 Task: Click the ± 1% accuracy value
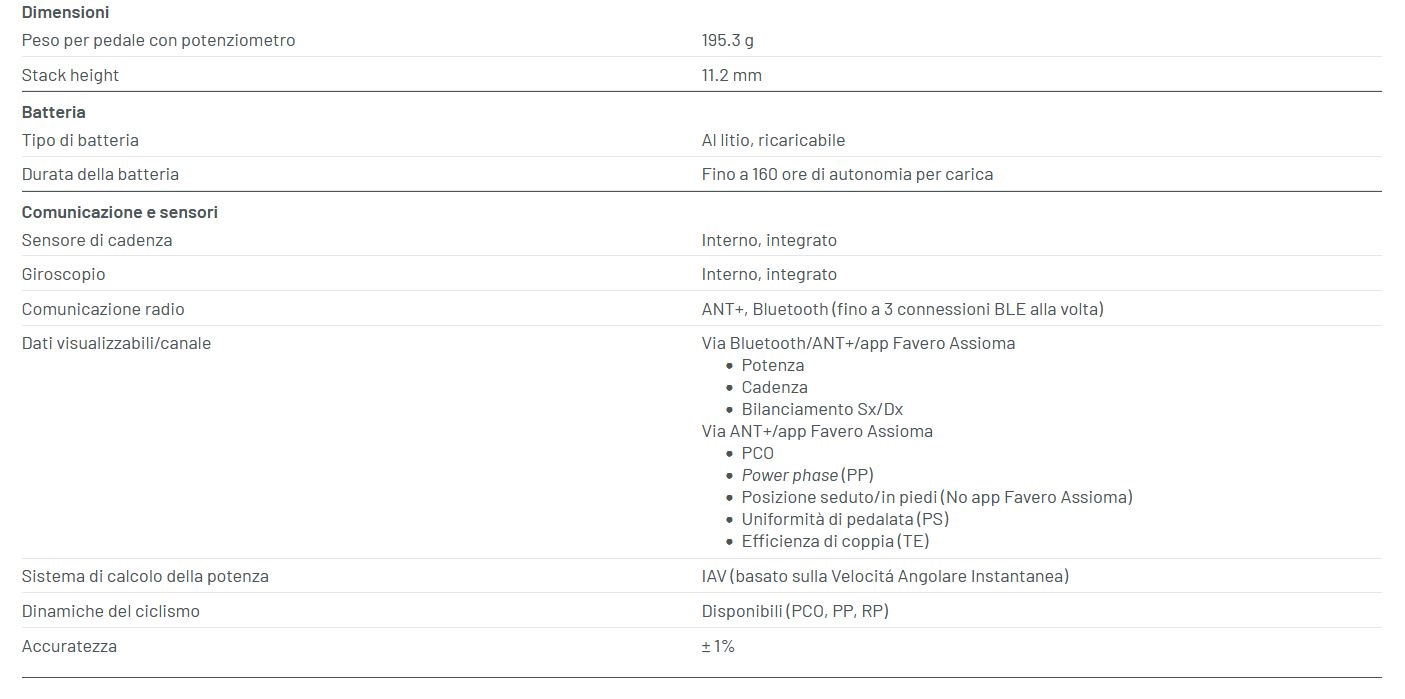click(x=718, y=646)
